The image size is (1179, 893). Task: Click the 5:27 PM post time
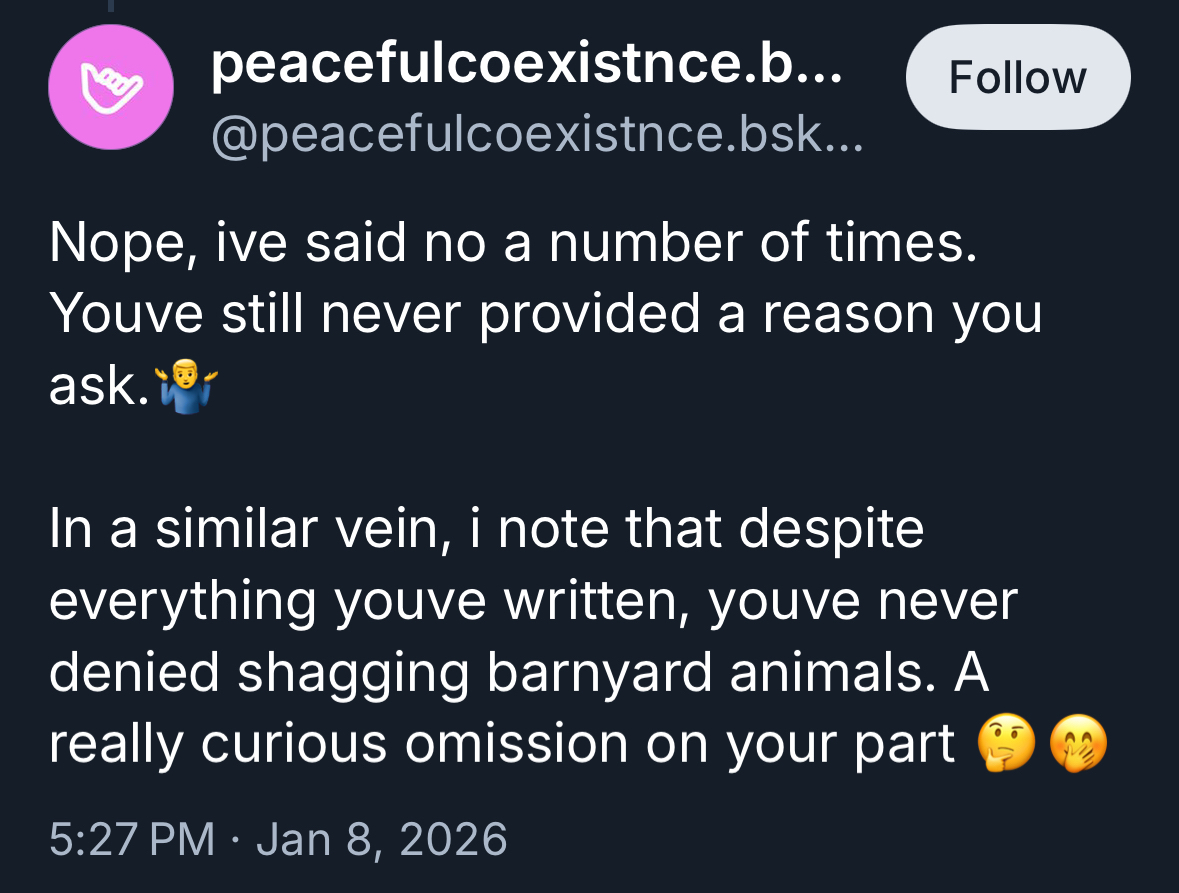[132, 839]
